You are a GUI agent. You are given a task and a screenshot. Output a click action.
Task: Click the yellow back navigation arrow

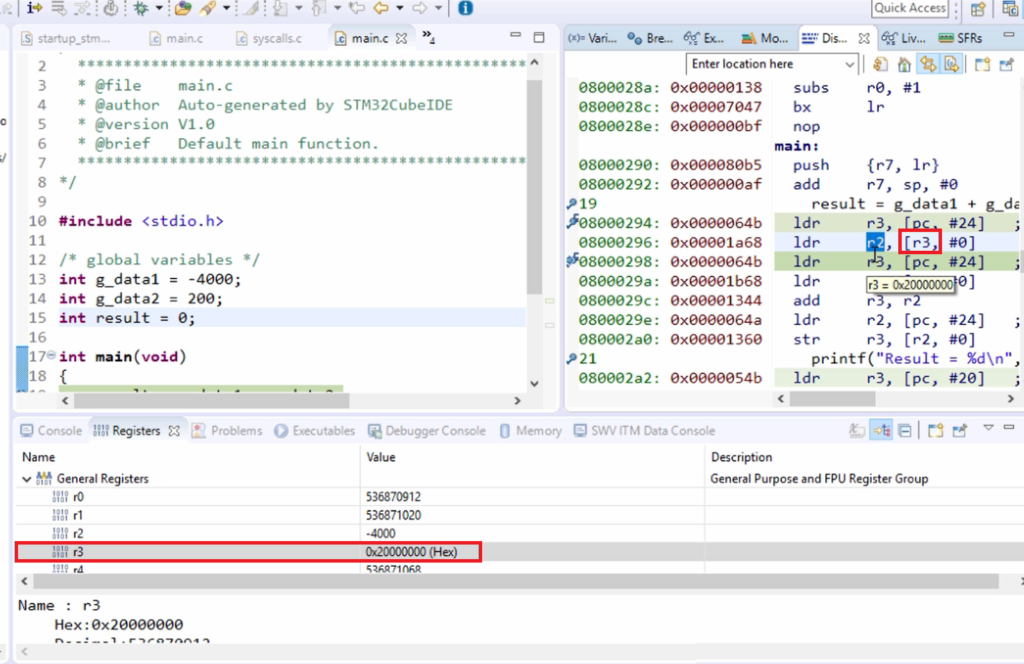(x=381, y=8)
